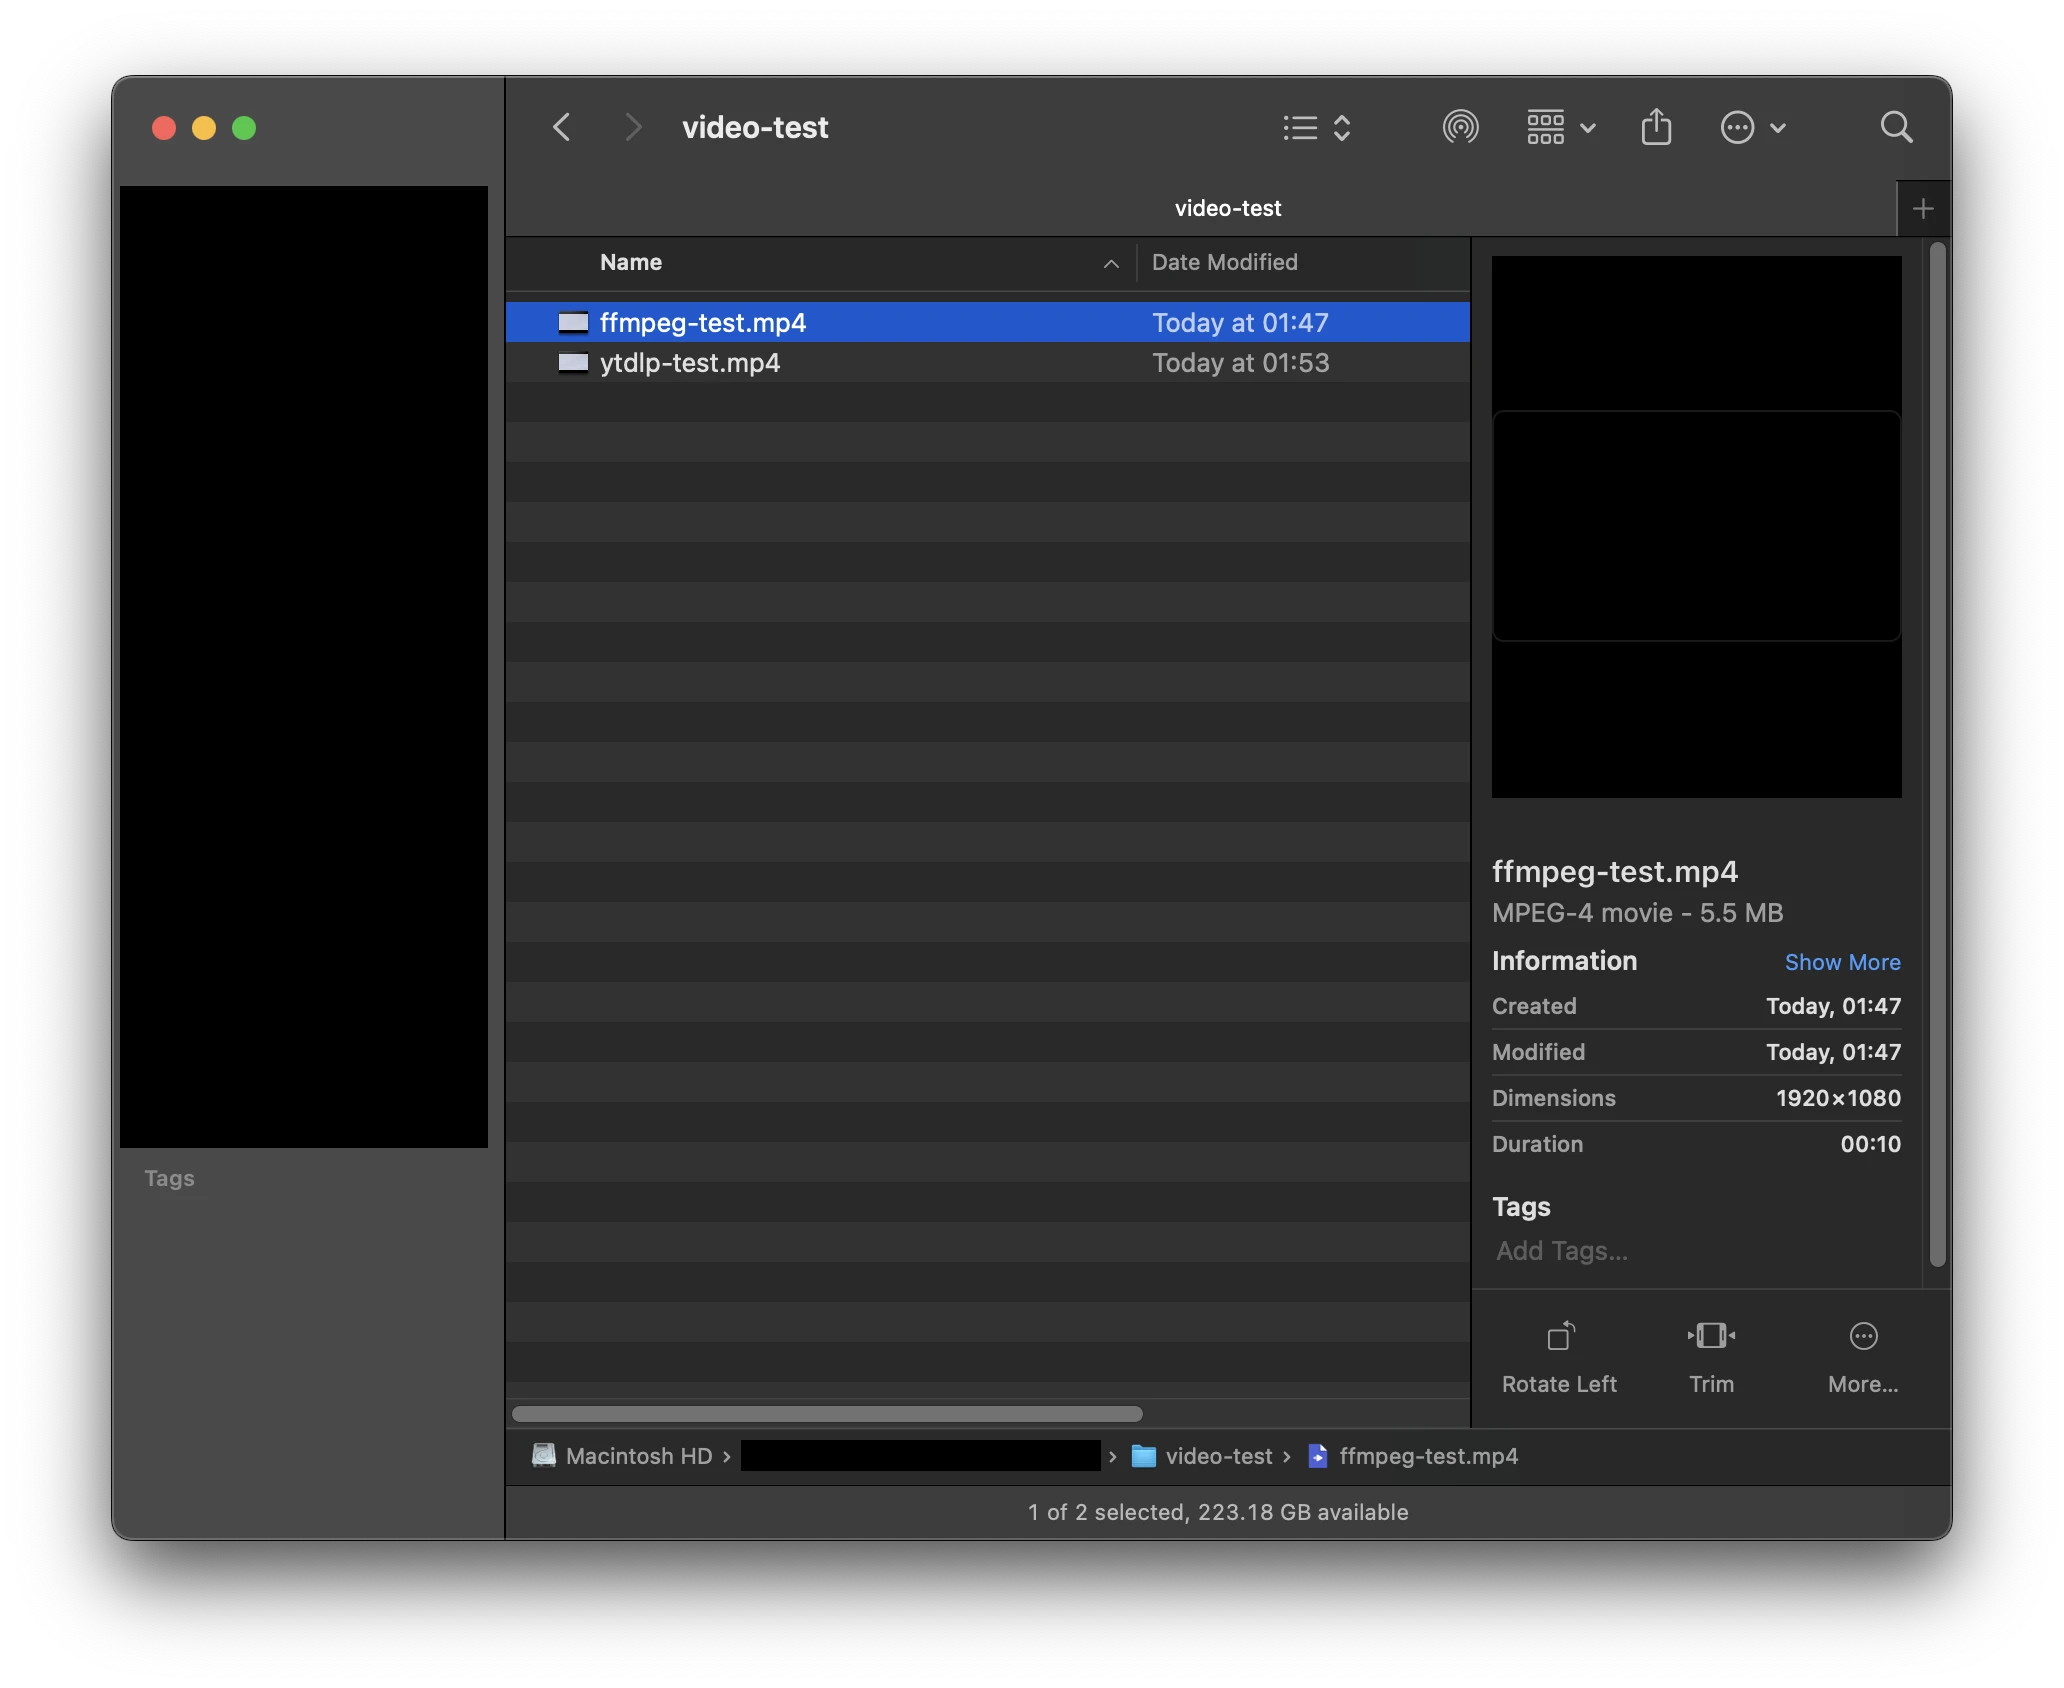This screenshot has width=2064, height=1688.
Task: Click the ffmpeg-test.mp4 file icon in list
Action: click(573, 322)
